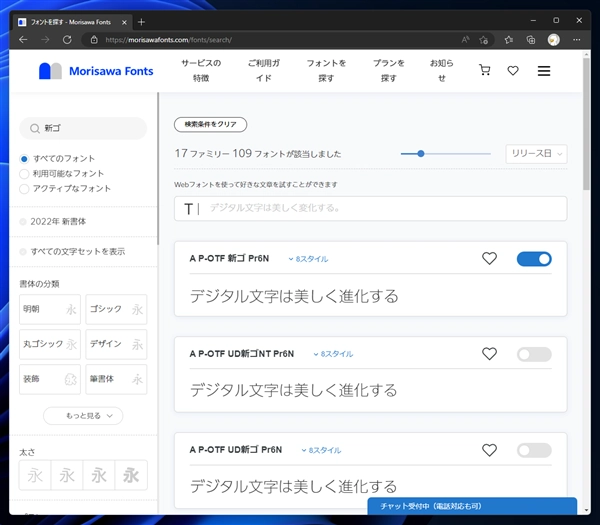Open the browser profile avatar
Screen dimensions: 600x525
click(553, 40)
